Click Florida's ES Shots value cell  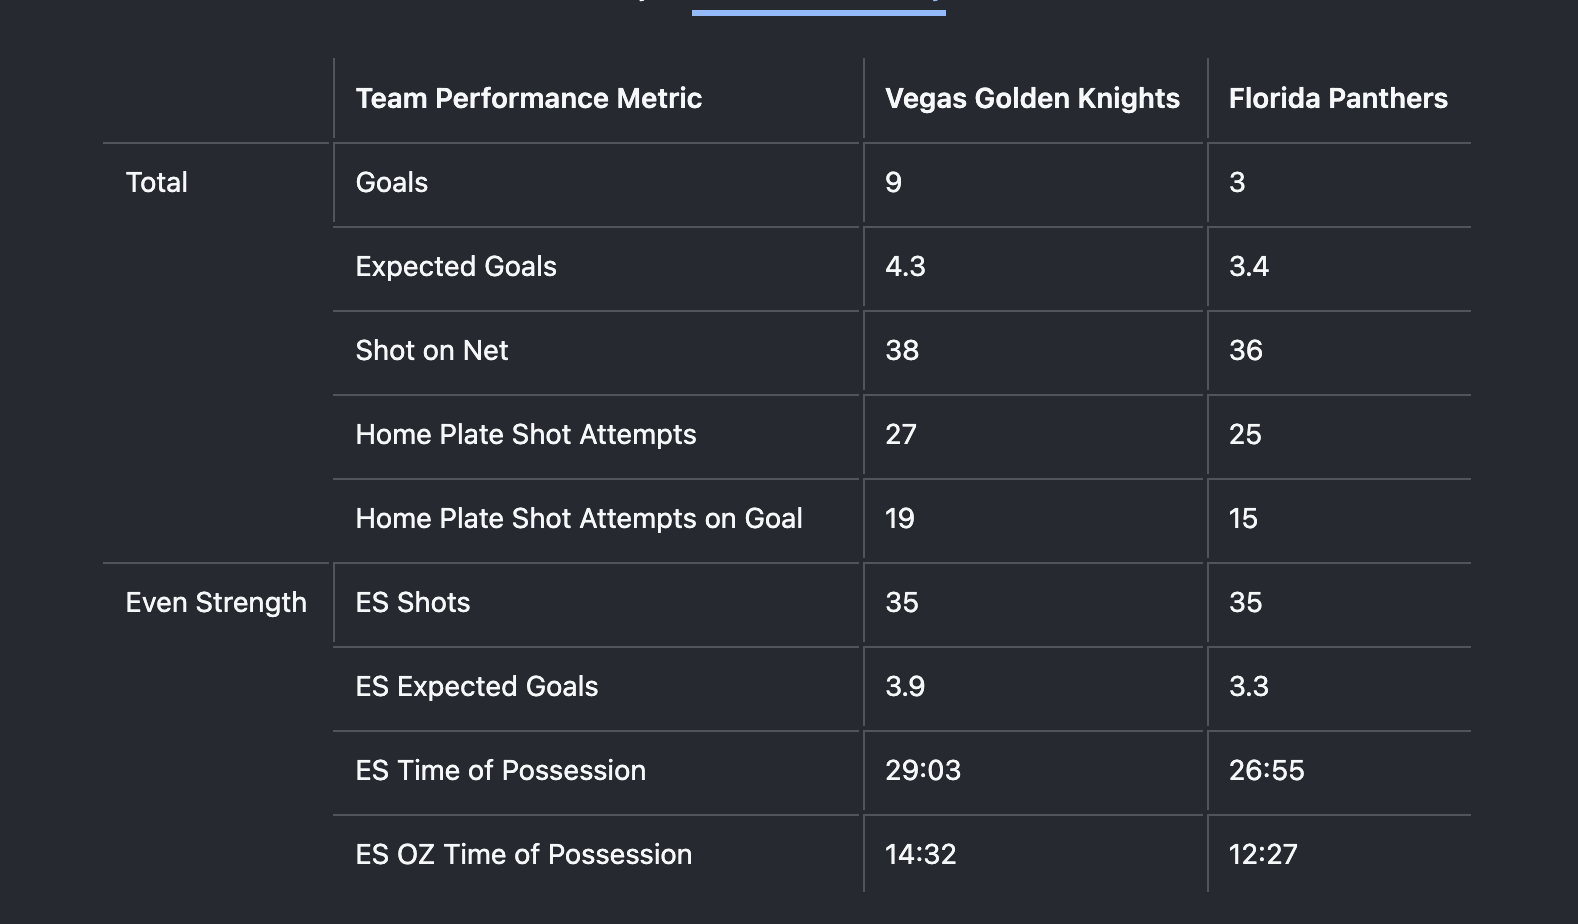[x=1246, y=602]
